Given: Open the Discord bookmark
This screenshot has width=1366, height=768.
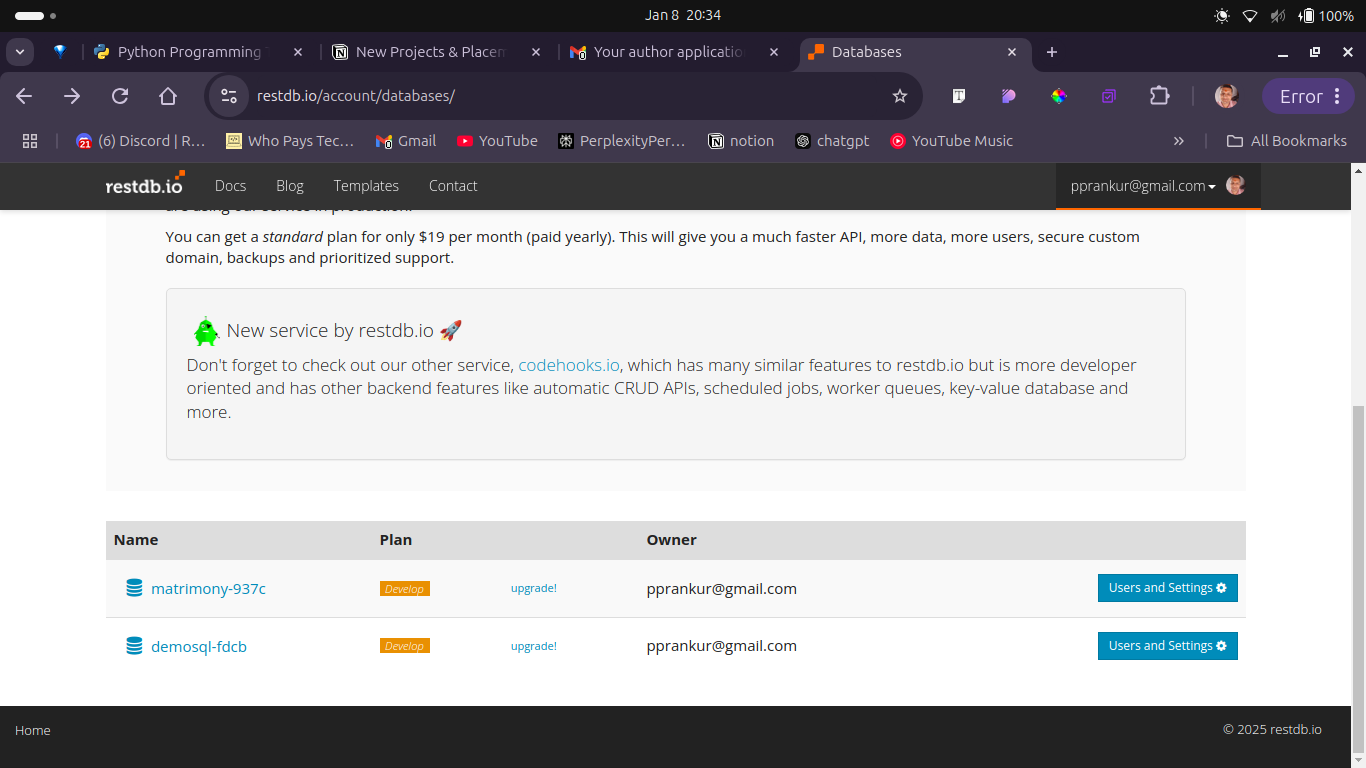Looking at the screenshot, I should [141, 141].
